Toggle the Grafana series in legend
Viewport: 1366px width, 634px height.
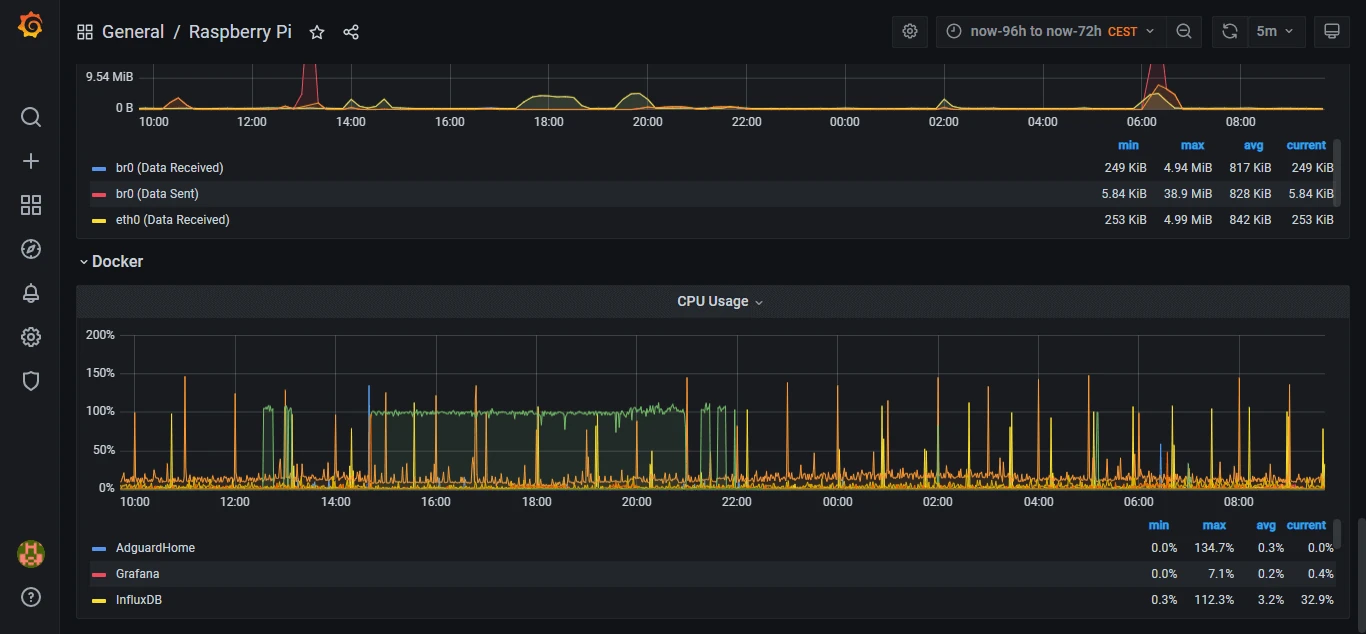click(x=137, y=574)
